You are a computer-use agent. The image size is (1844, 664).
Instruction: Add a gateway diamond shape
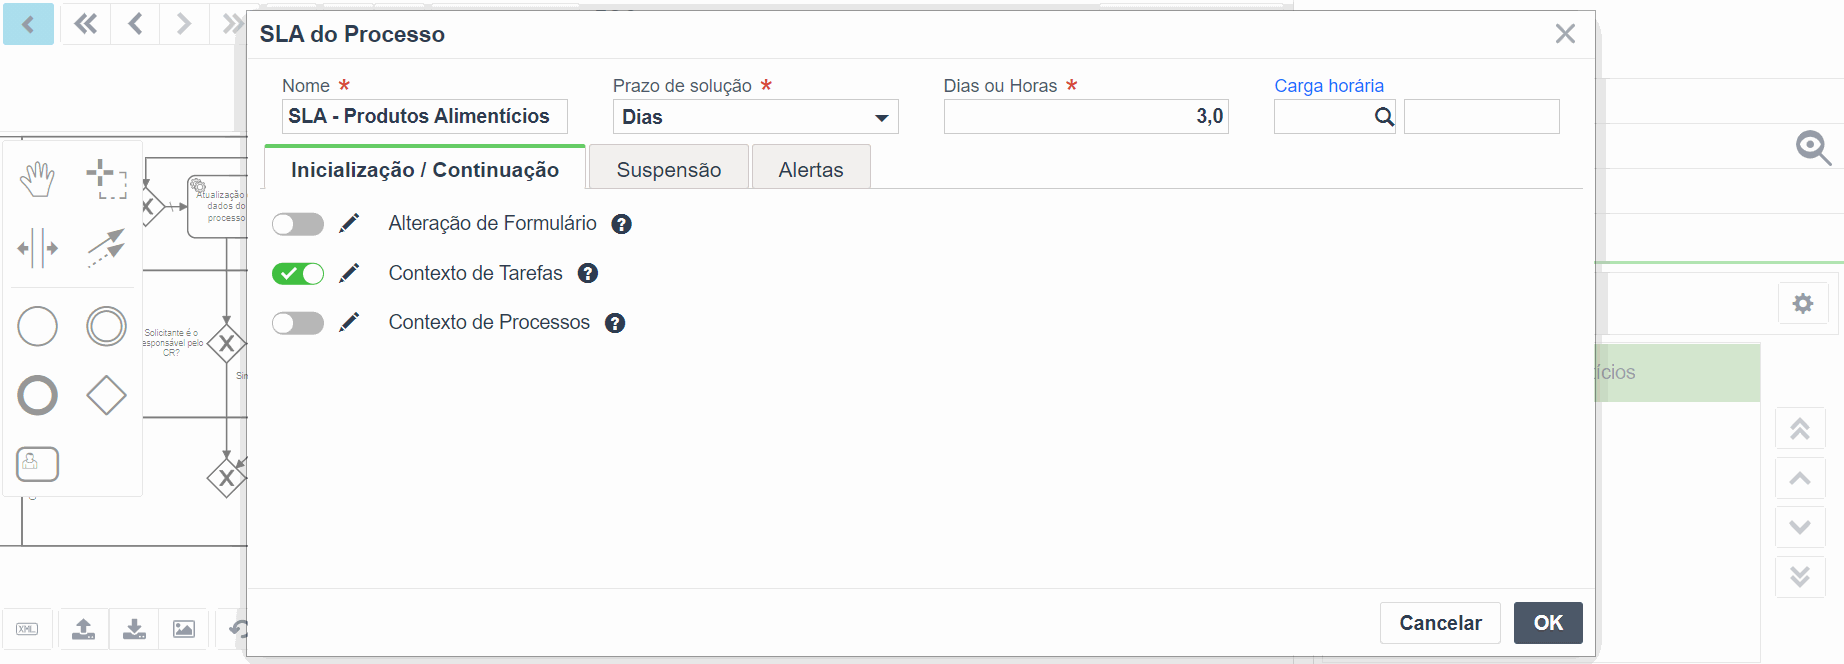pos(106,395)
